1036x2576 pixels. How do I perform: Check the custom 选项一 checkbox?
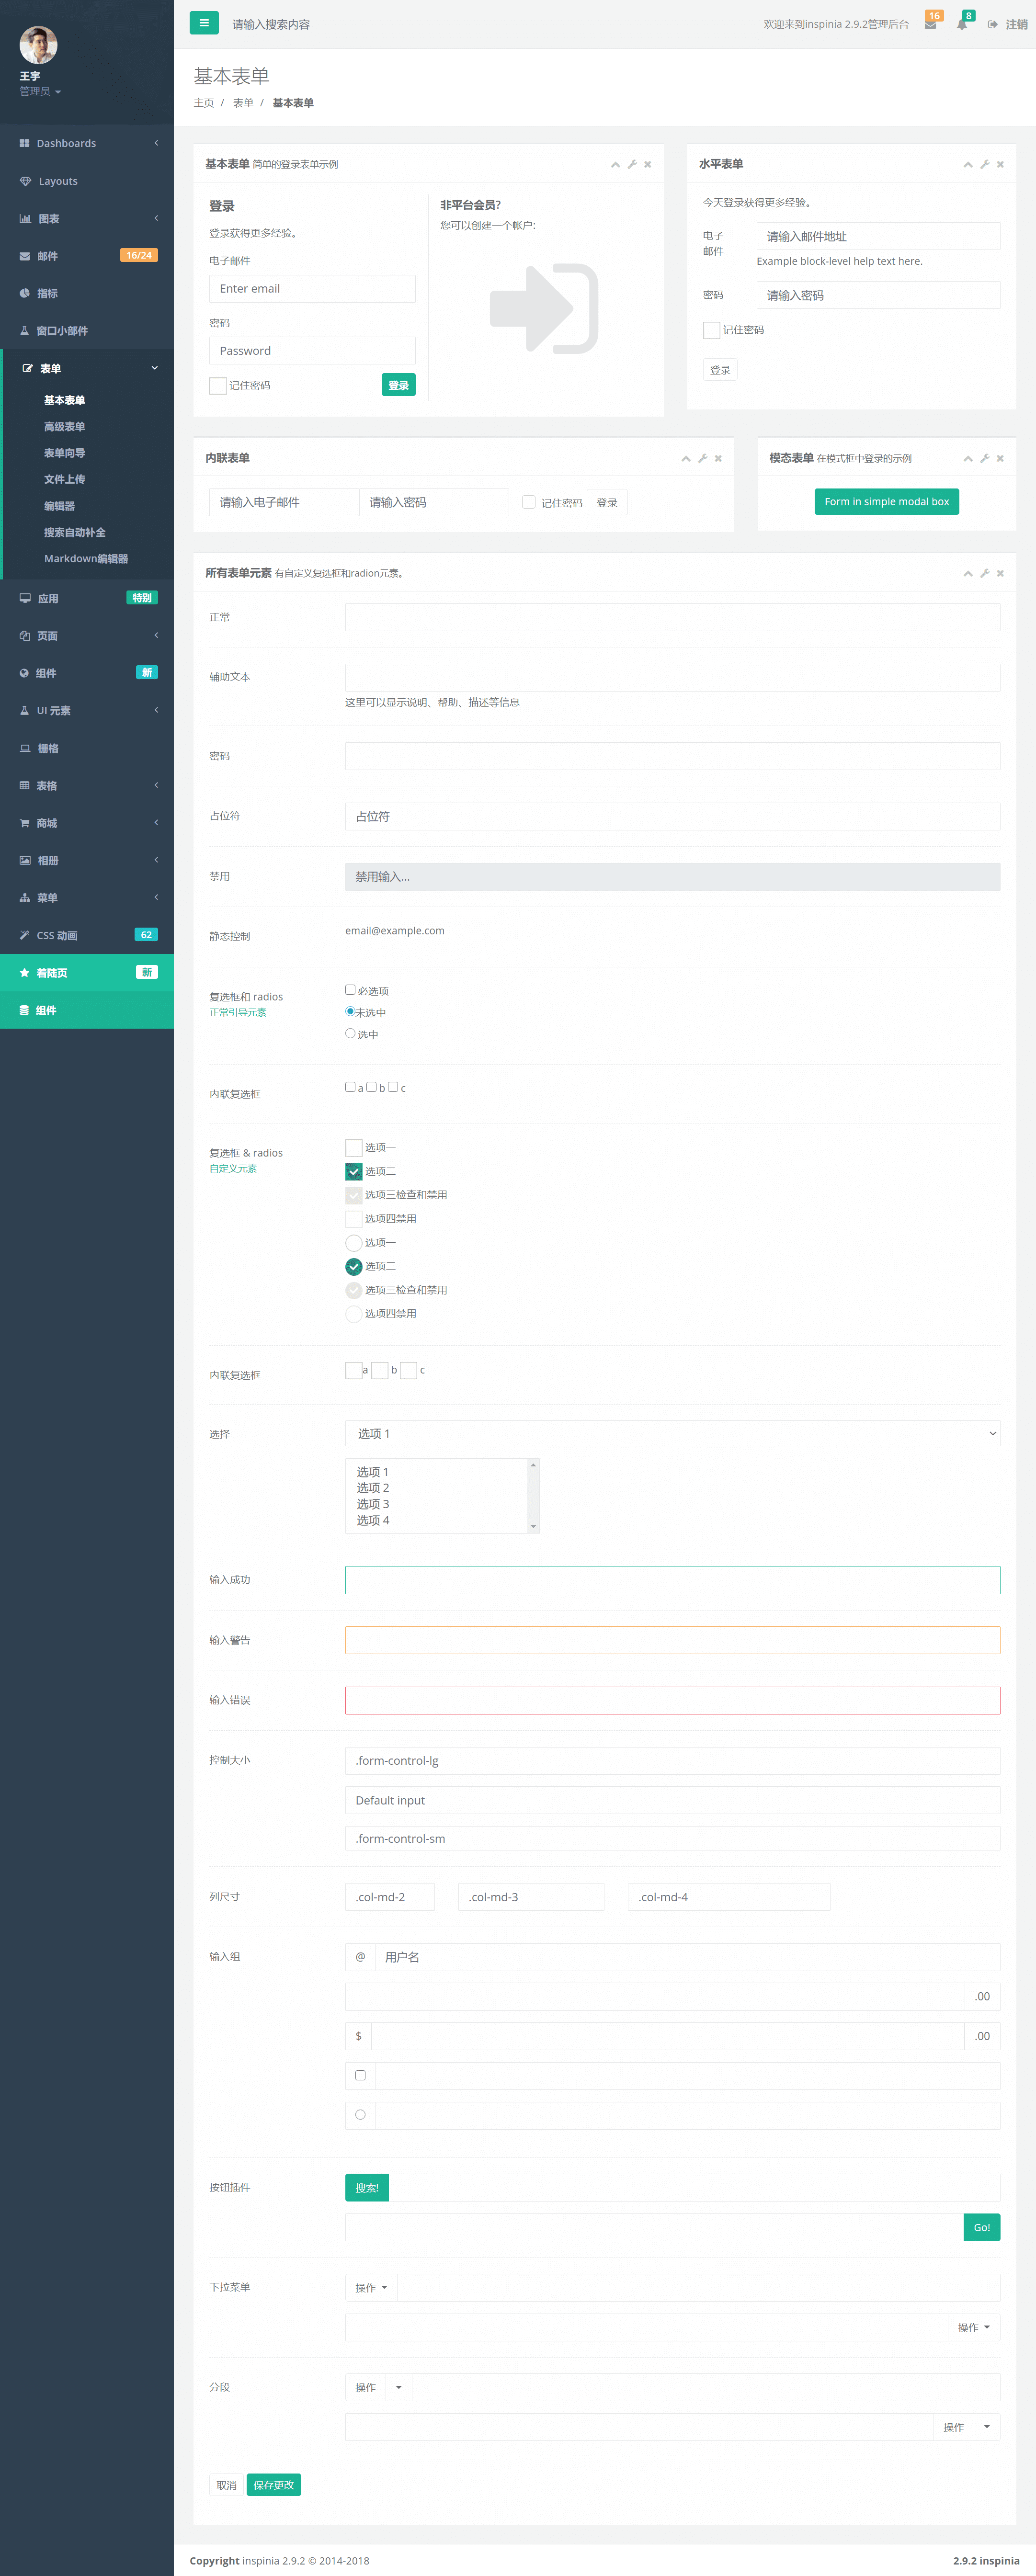pyautogui.click(x=354, y=1148)
